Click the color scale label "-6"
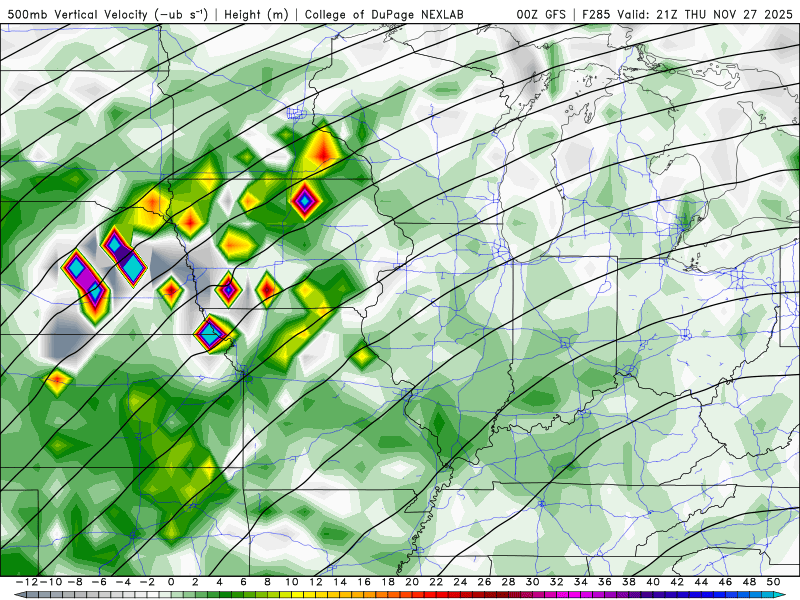 (x=98, y=582)
